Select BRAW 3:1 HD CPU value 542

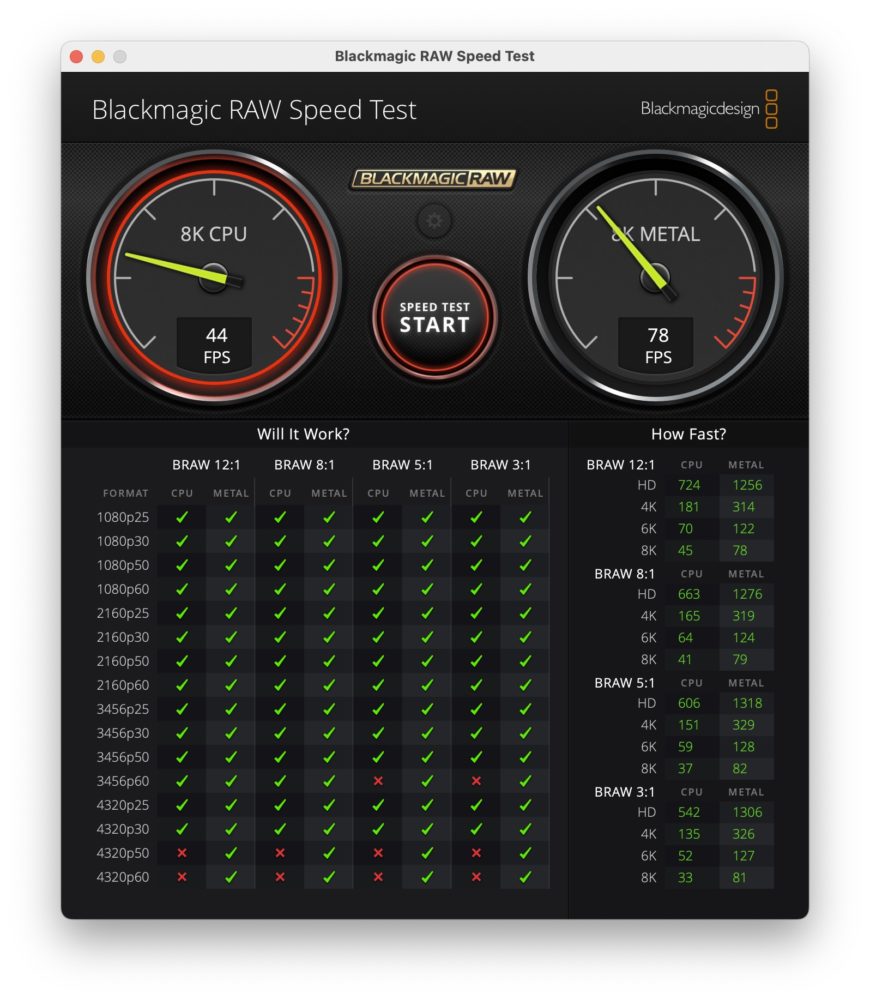click(689, 812)
